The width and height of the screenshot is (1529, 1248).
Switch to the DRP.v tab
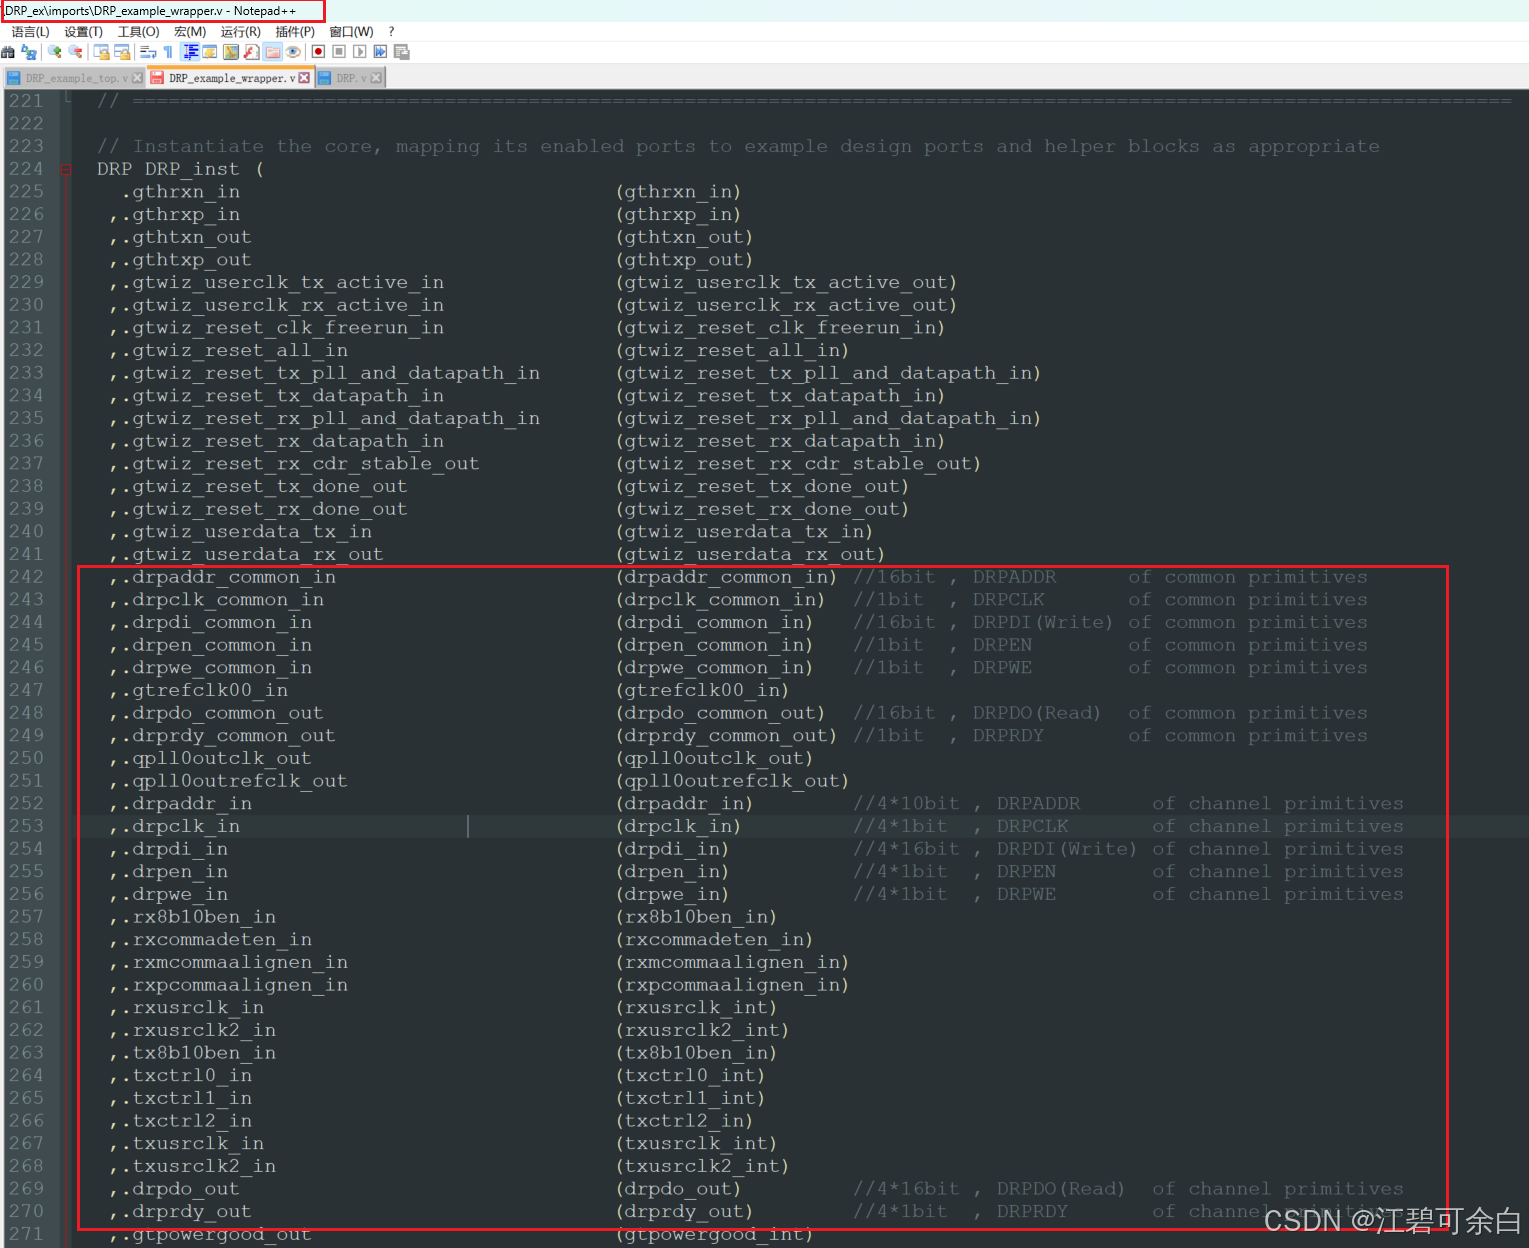click(x=350, y=78)
